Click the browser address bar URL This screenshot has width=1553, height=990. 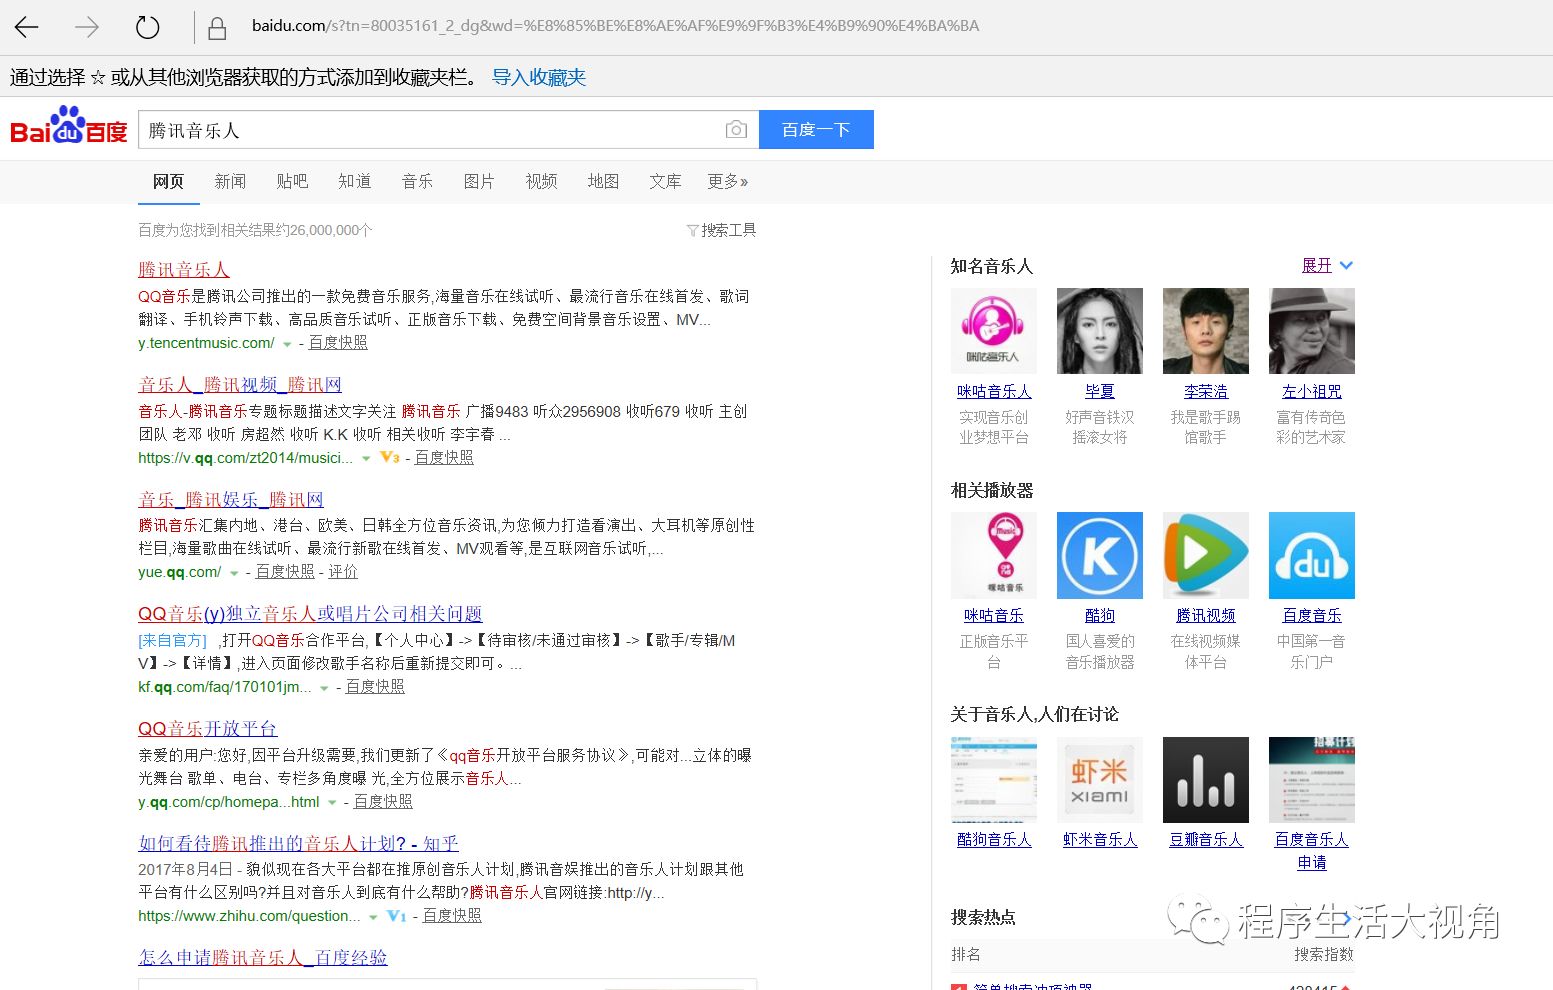(x=615, y=26)
